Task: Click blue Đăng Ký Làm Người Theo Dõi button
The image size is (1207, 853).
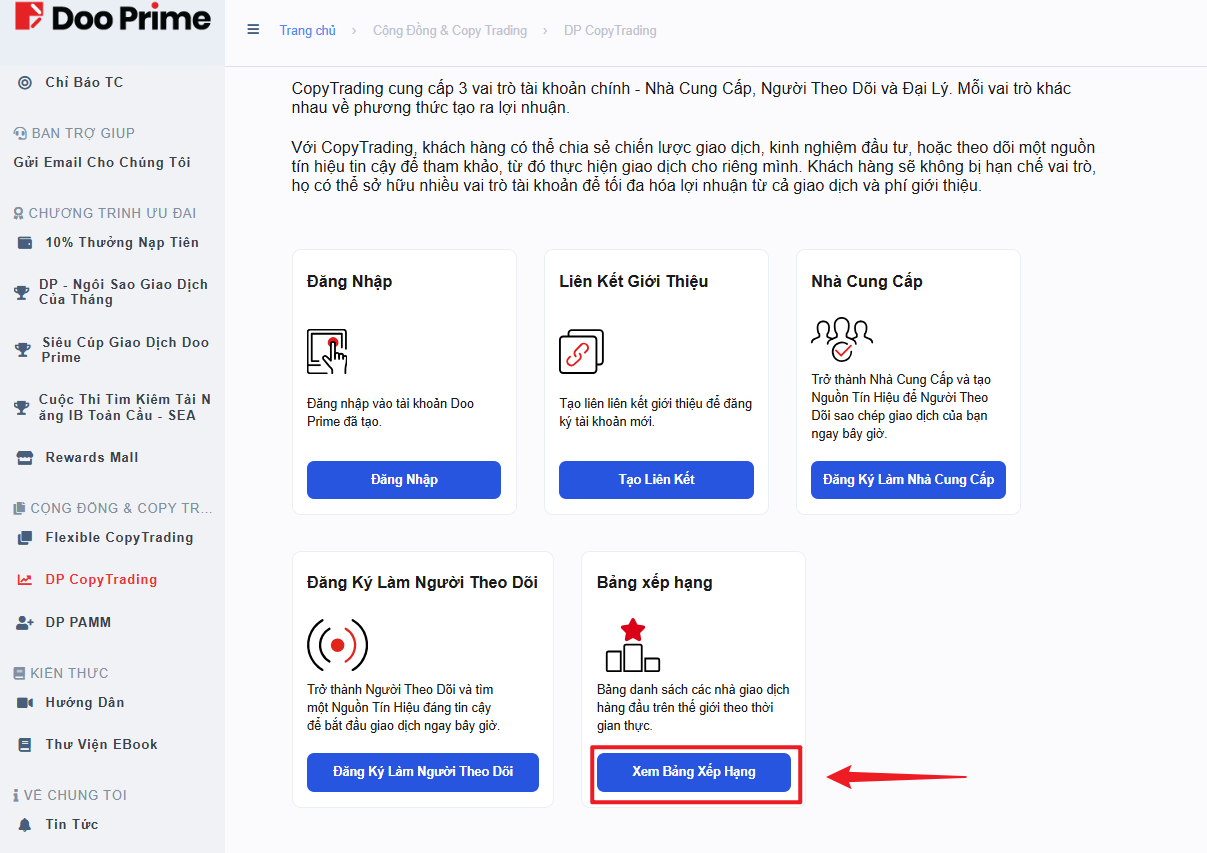Action: 423,772
